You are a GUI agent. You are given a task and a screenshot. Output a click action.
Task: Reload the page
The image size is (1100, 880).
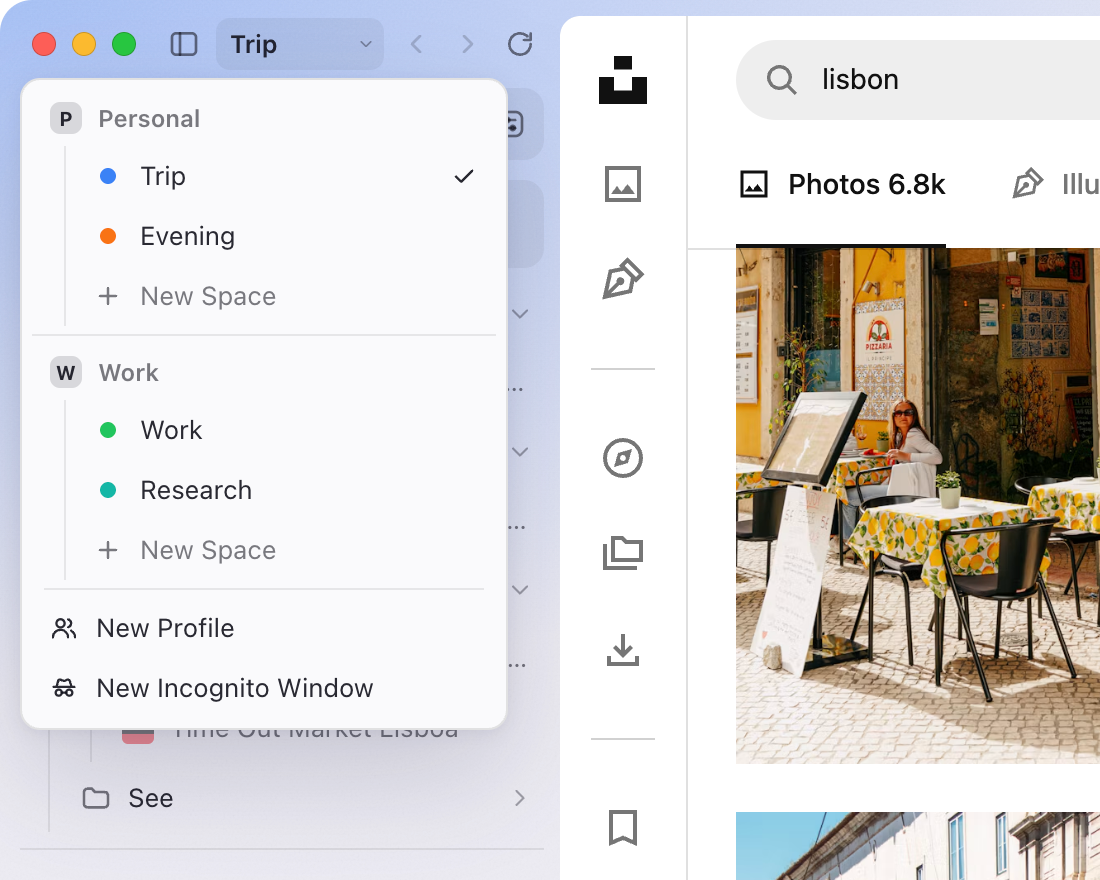coord(520,44)
